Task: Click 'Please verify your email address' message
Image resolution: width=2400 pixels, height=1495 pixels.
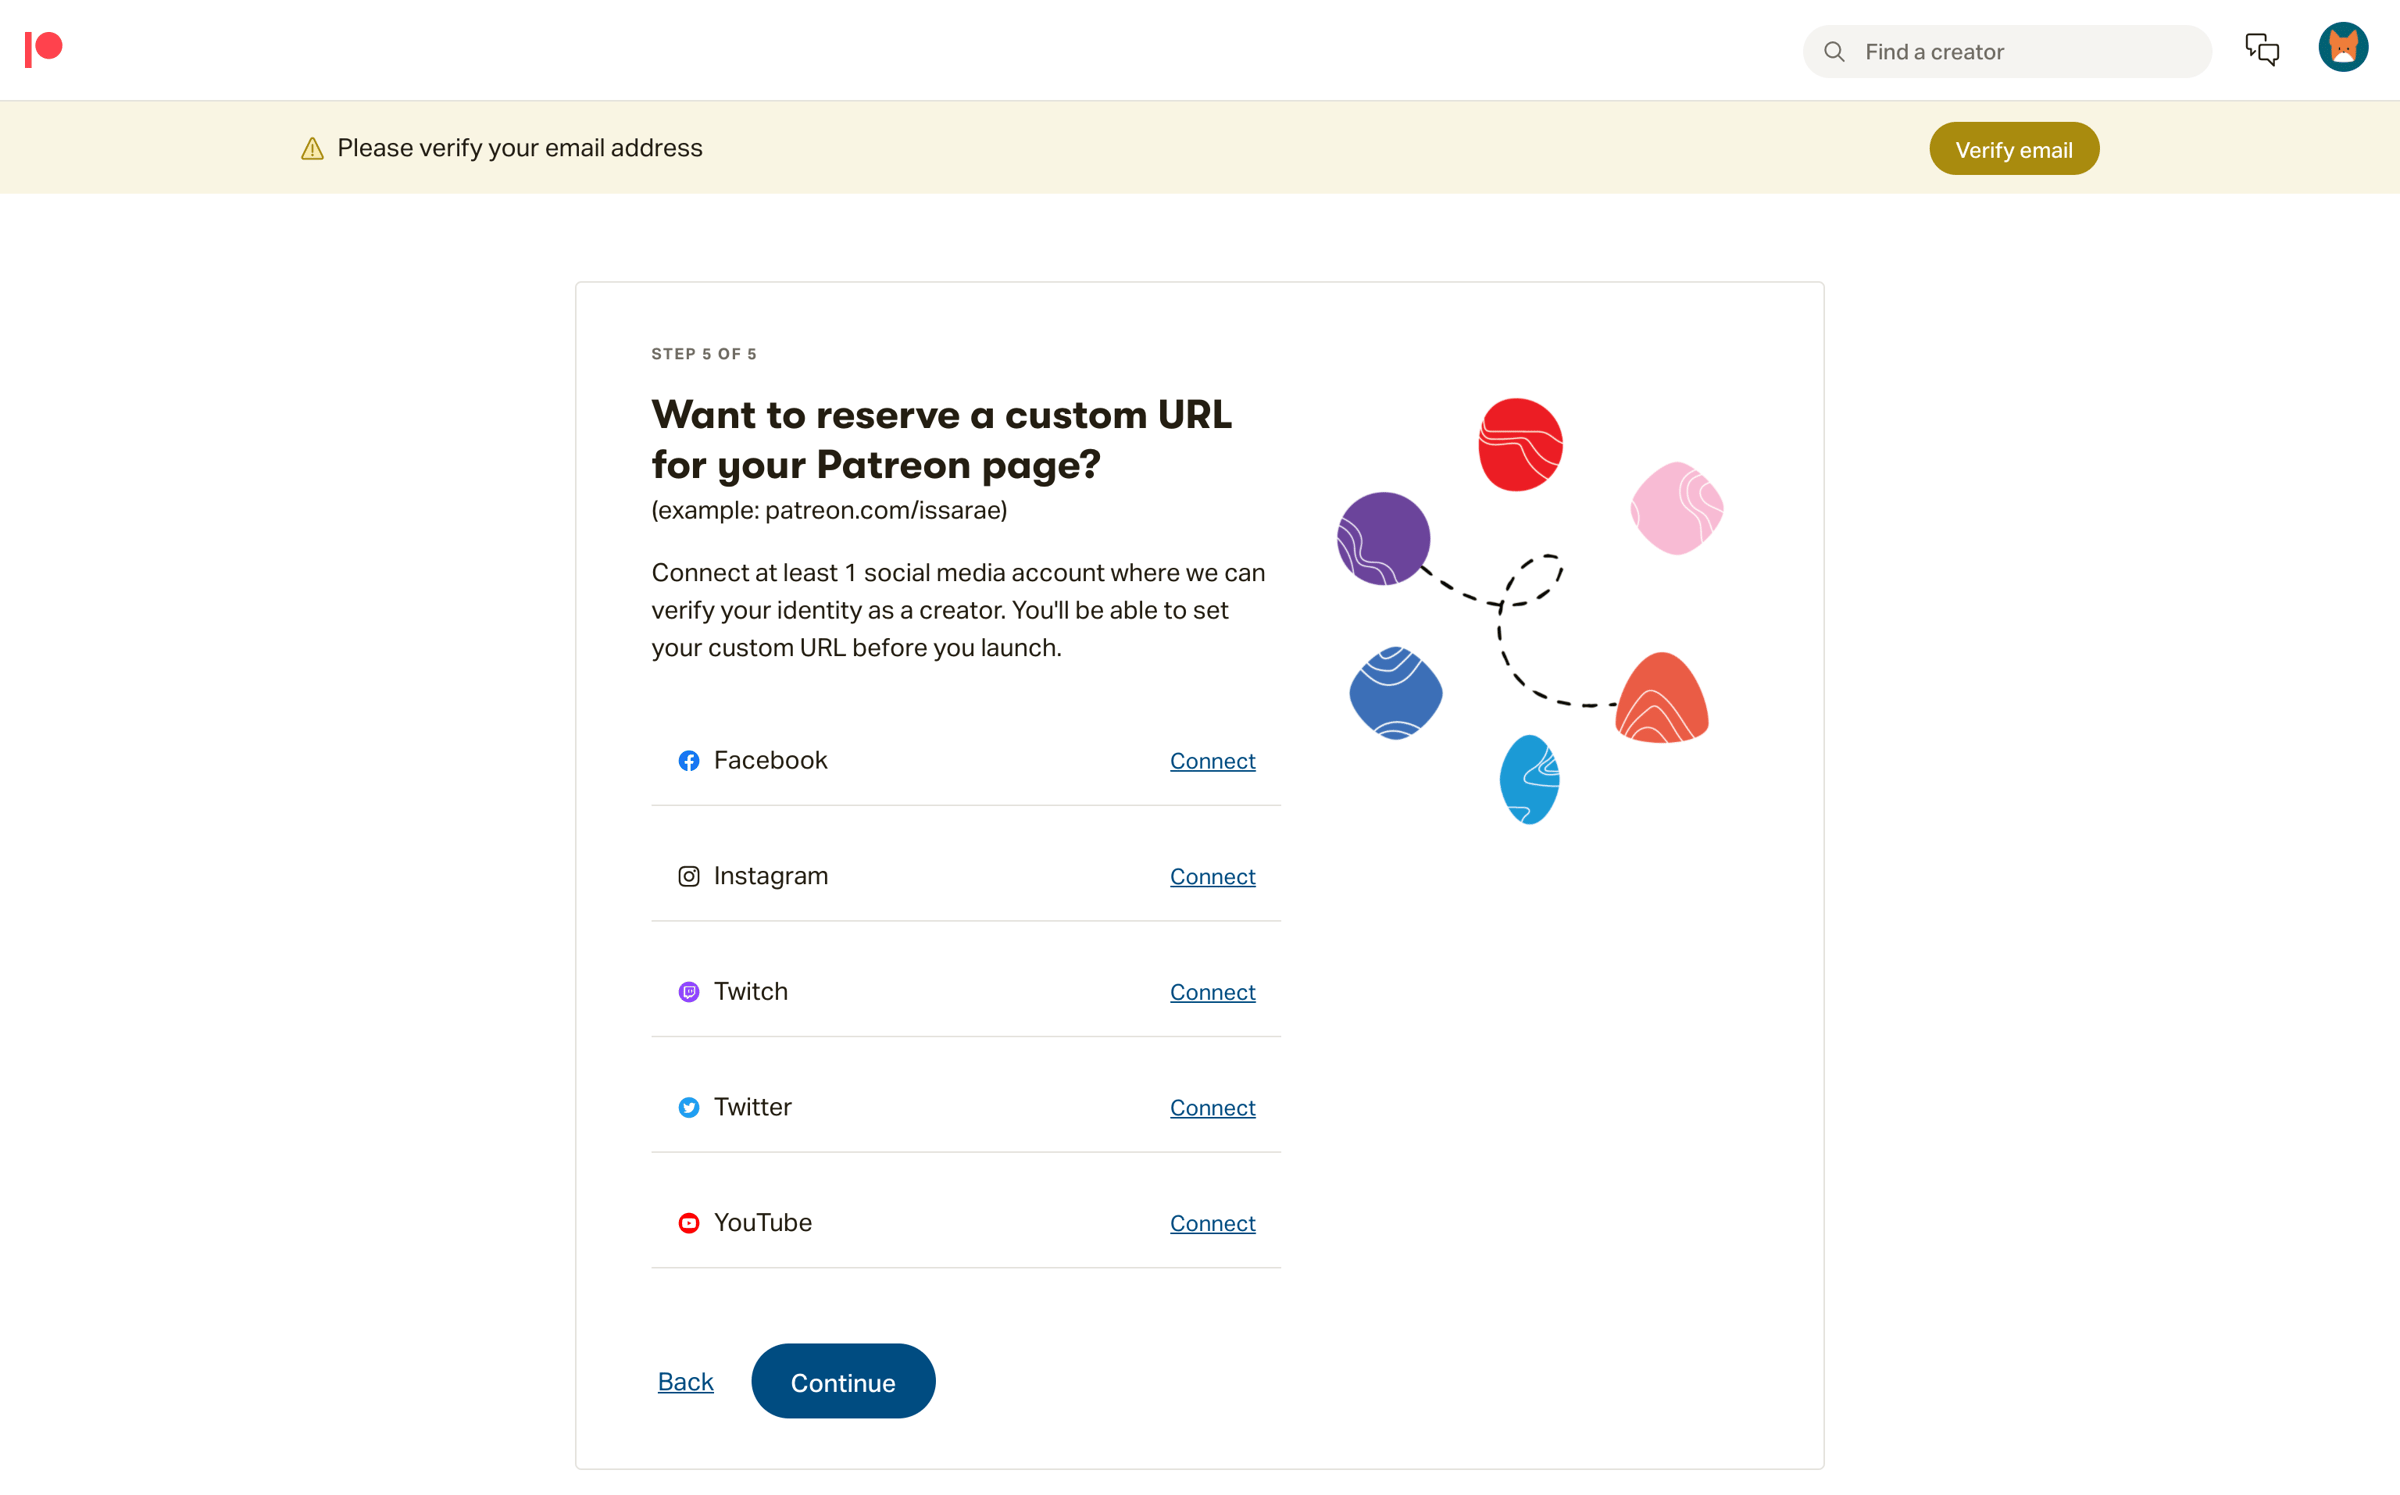Action: (x=520, y=148)
